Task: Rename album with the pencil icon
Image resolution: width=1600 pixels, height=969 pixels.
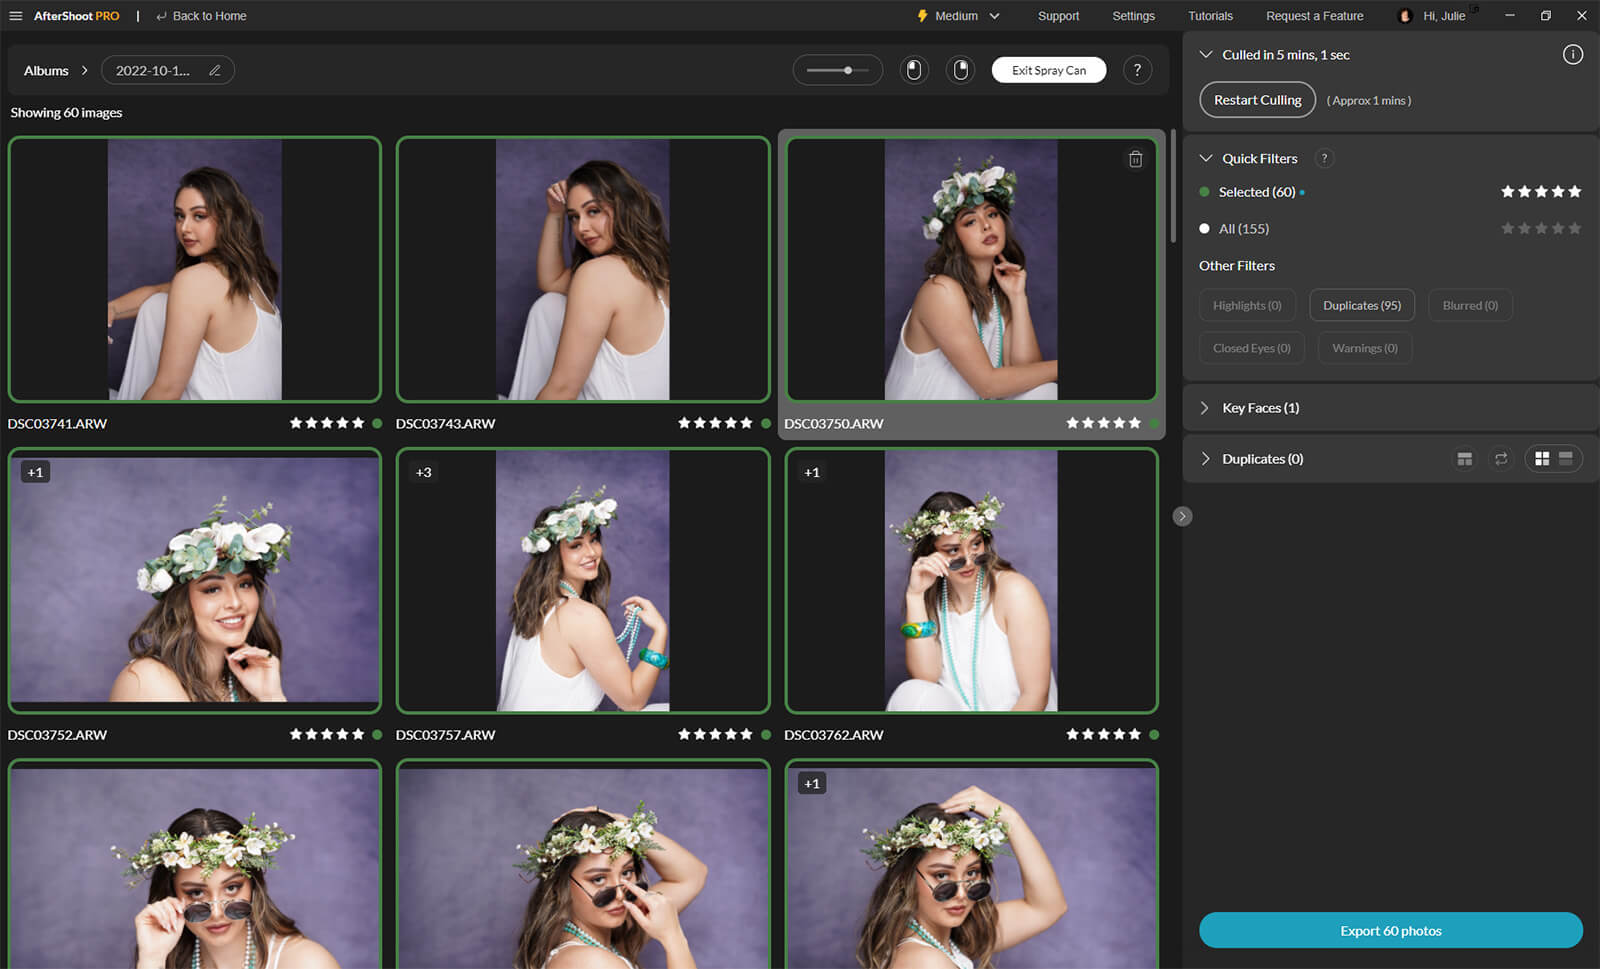Action: 214,71
